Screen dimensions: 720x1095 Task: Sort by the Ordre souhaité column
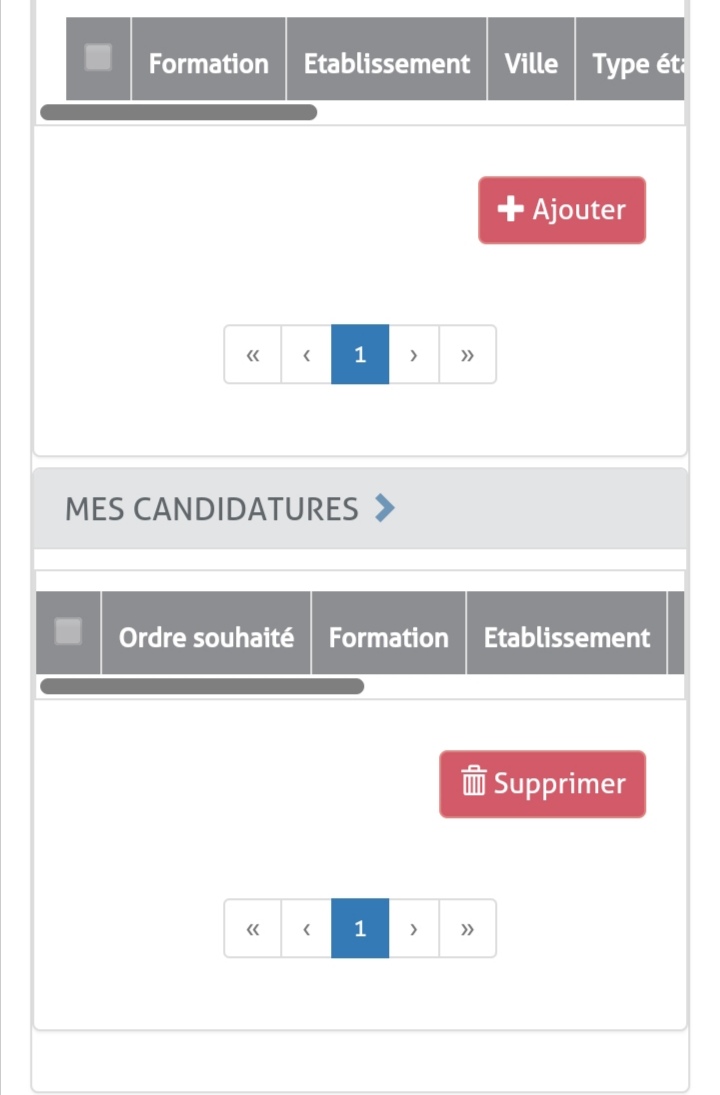tap(206, 638)
